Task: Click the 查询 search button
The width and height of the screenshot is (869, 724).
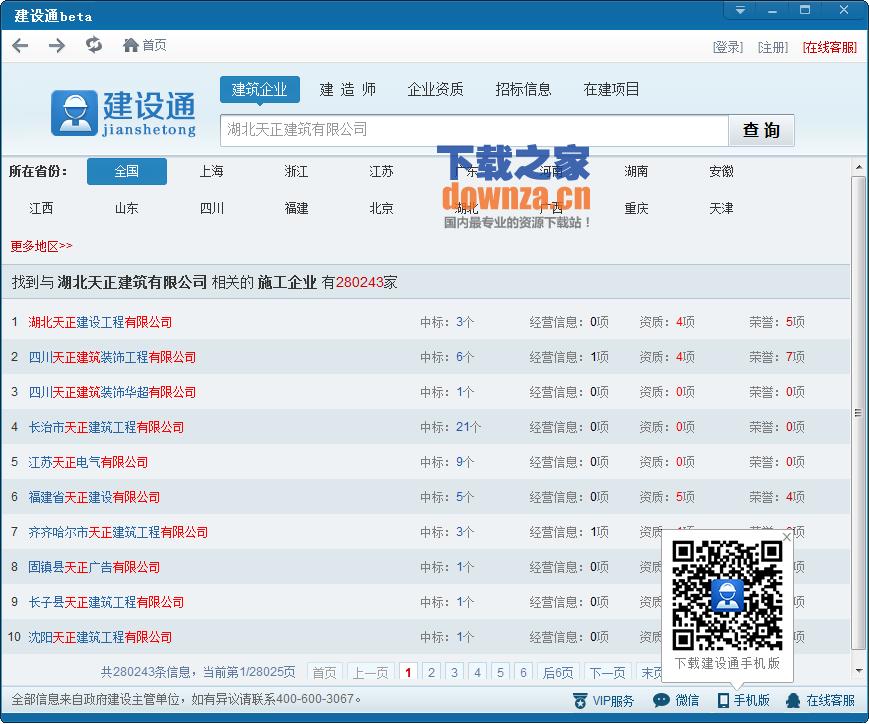Action: (x=761, y=131)
